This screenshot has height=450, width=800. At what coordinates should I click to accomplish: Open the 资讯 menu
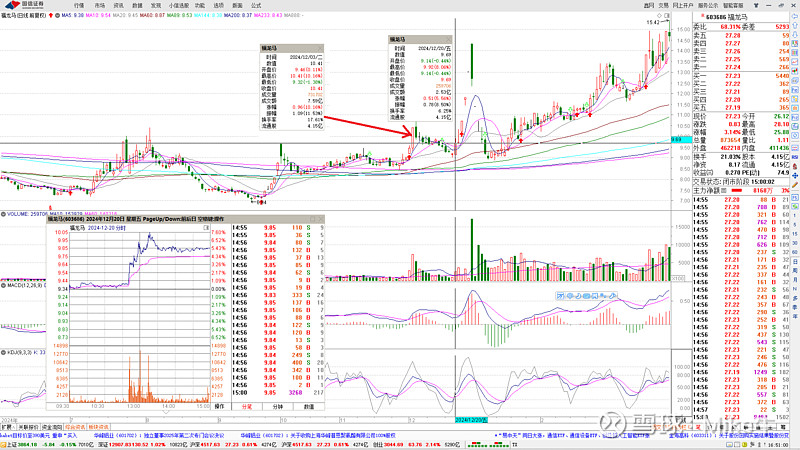click(119, 5)
